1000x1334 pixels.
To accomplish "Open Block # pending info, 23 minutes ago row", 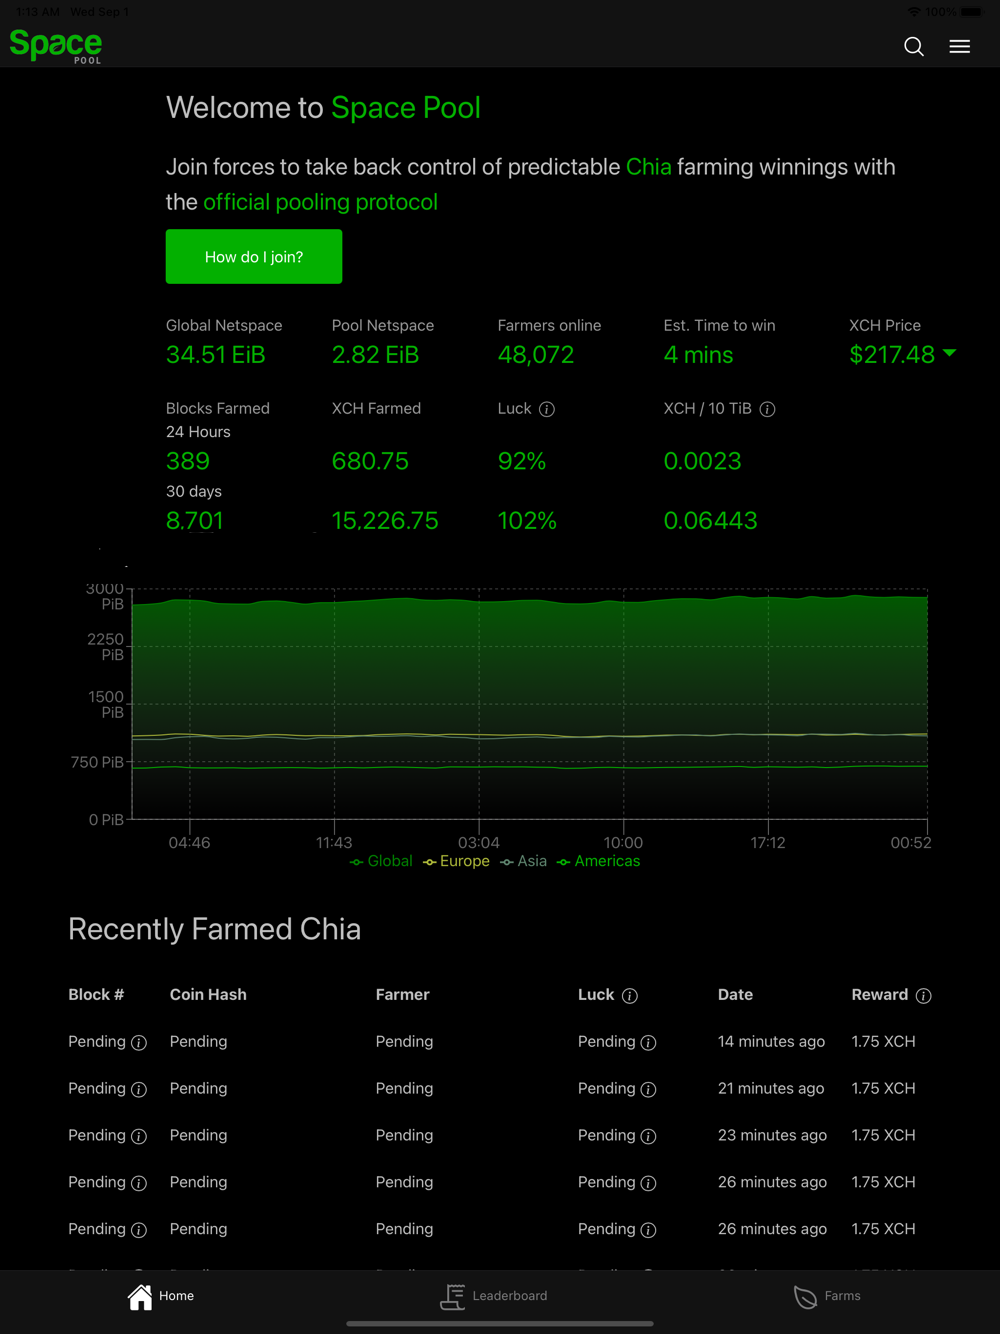I will [x=139, y=1136].
